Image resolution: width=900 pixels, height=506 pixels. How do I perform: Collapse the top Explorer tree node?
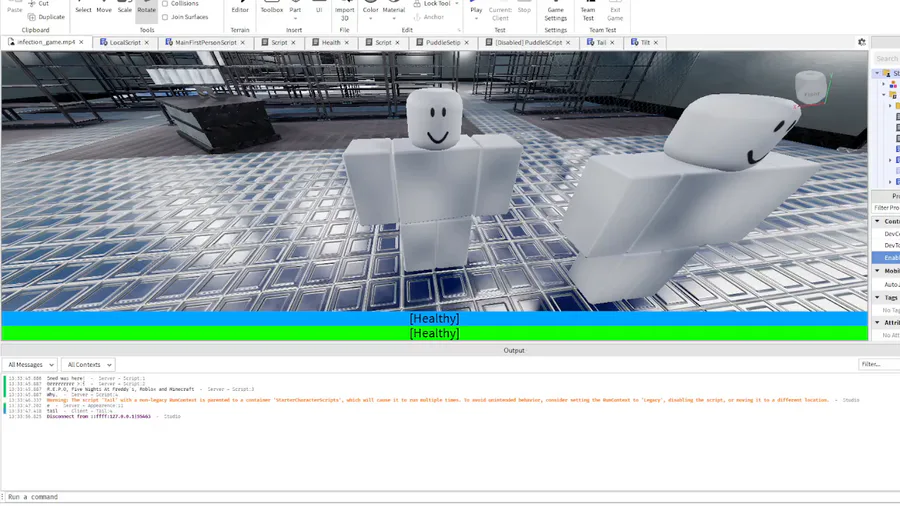click(877, 73)
